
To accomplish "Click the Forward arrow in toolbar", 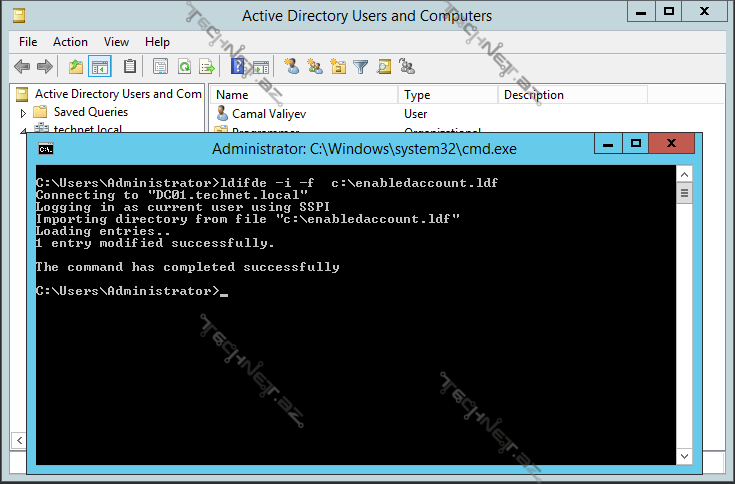I will (45, 67).
